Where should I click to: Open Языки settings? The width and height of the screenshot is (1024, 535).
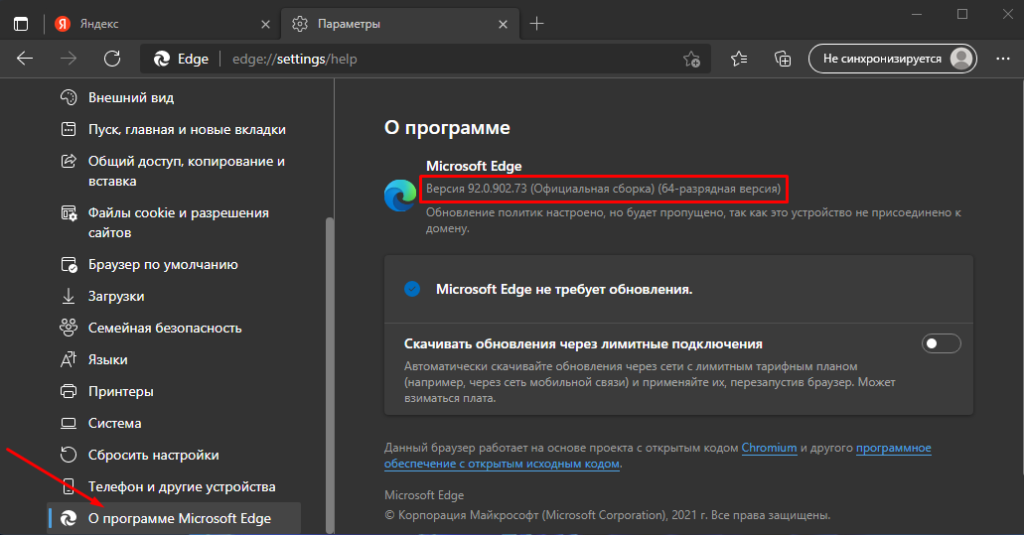pyautogui.click(x=176, y=360)
